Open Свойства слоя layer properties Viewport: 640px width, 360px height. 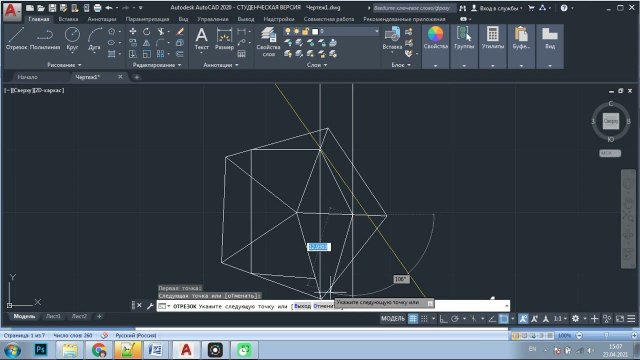click(x=268, y=42)
